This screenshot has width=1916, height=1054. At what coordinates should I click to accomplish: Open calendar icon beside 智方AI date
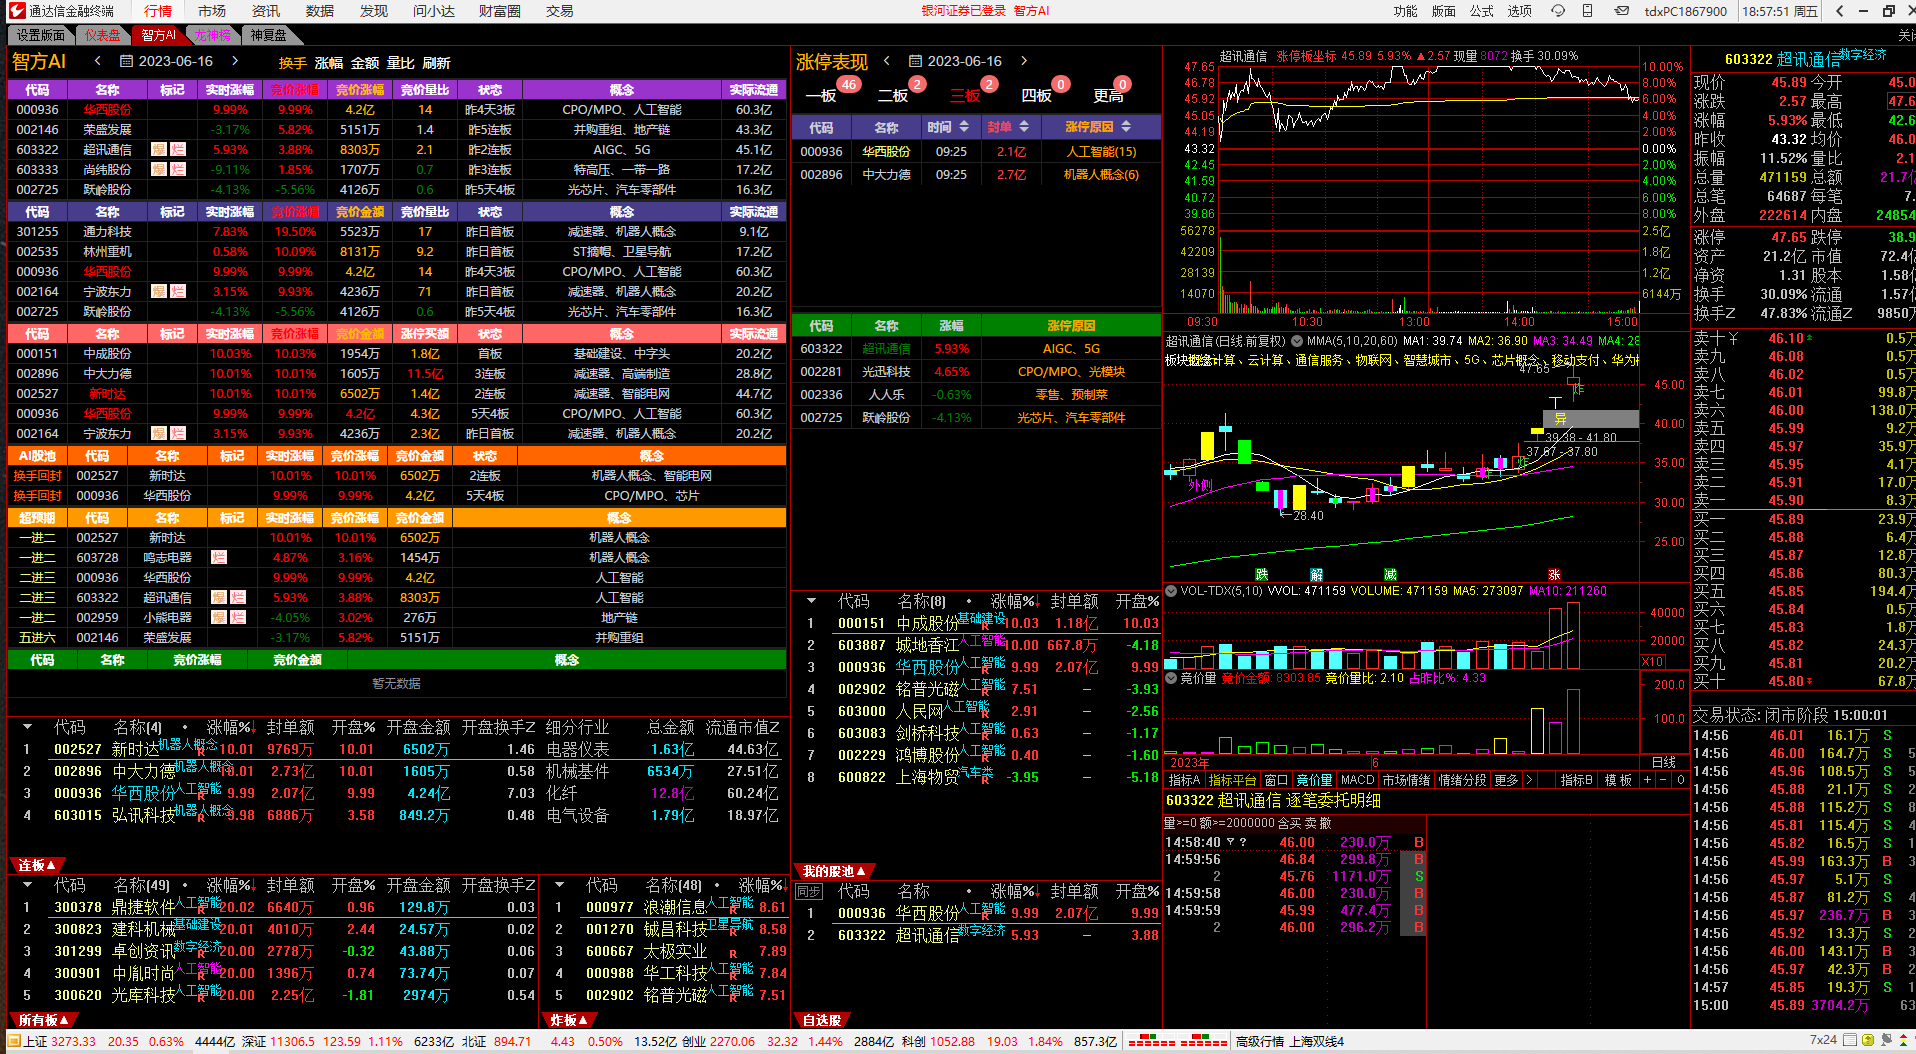click(126, 61)
